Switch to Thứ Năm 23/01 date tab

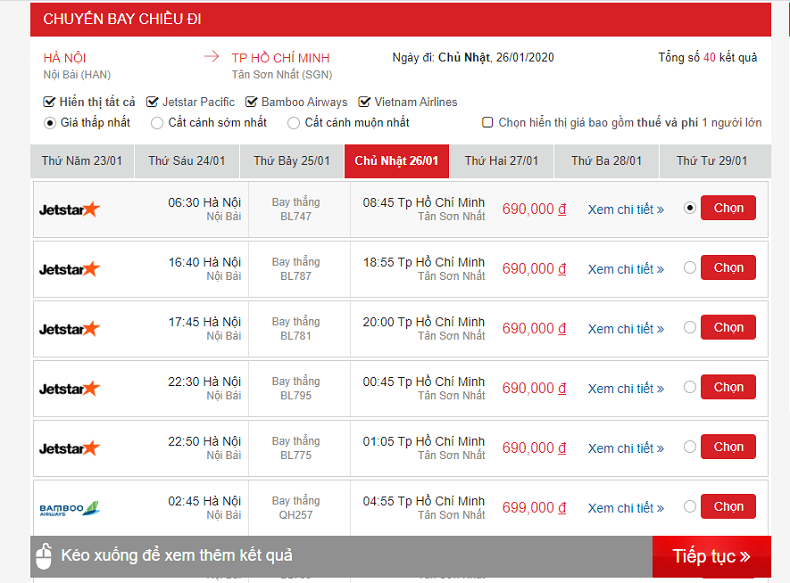click(x=82, y=161)
